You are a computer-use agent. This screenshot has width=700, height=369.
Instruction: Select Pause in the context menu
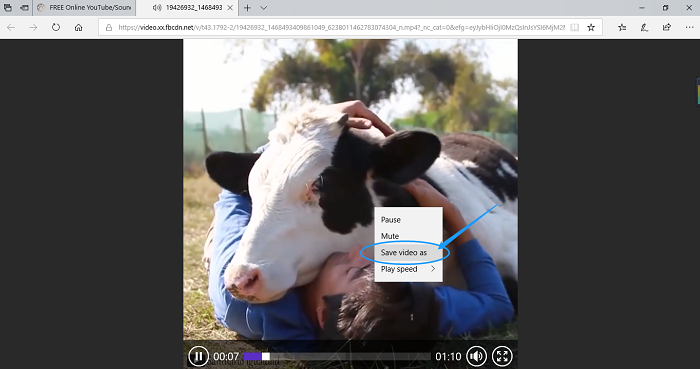point(408,220)
